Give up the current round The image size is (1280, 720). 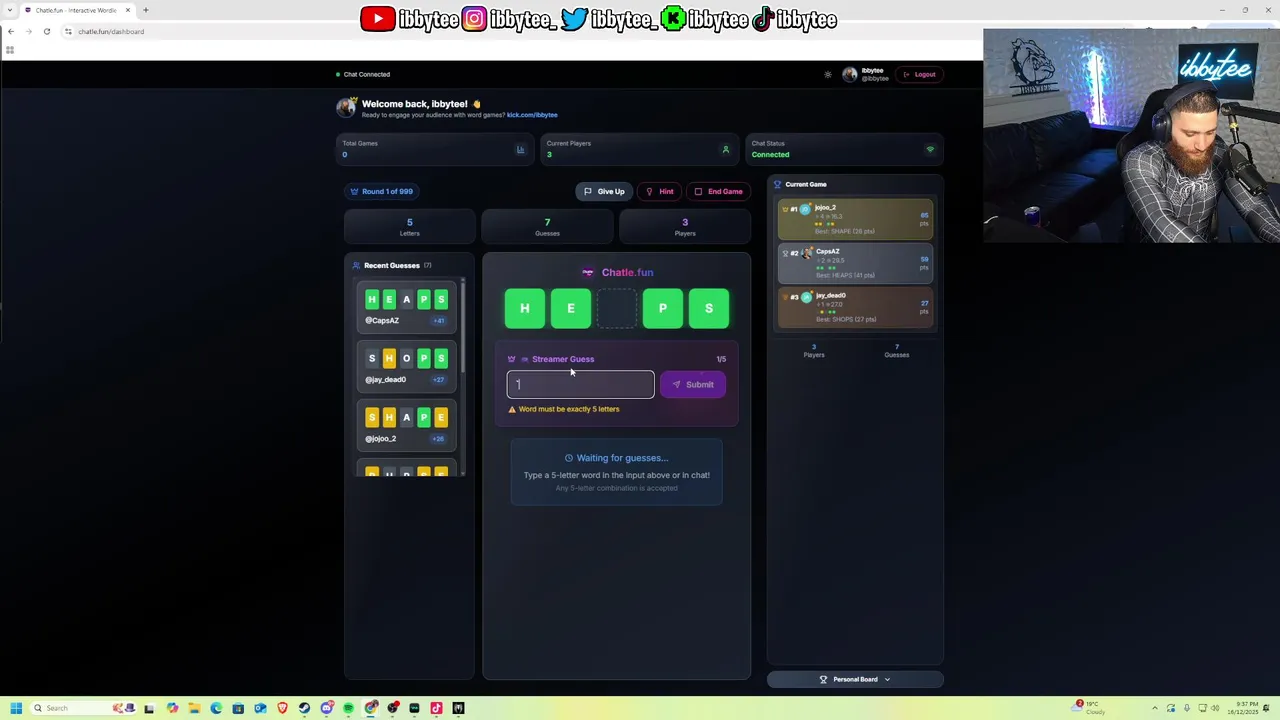coord(604,191)
